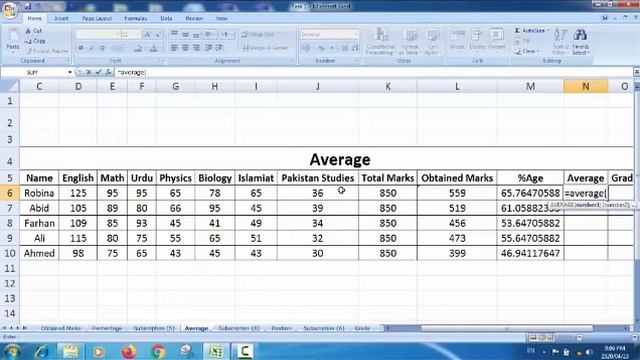Click inside the formula bar input
Screen dimensions: 640x360
[x=373, y=72]
